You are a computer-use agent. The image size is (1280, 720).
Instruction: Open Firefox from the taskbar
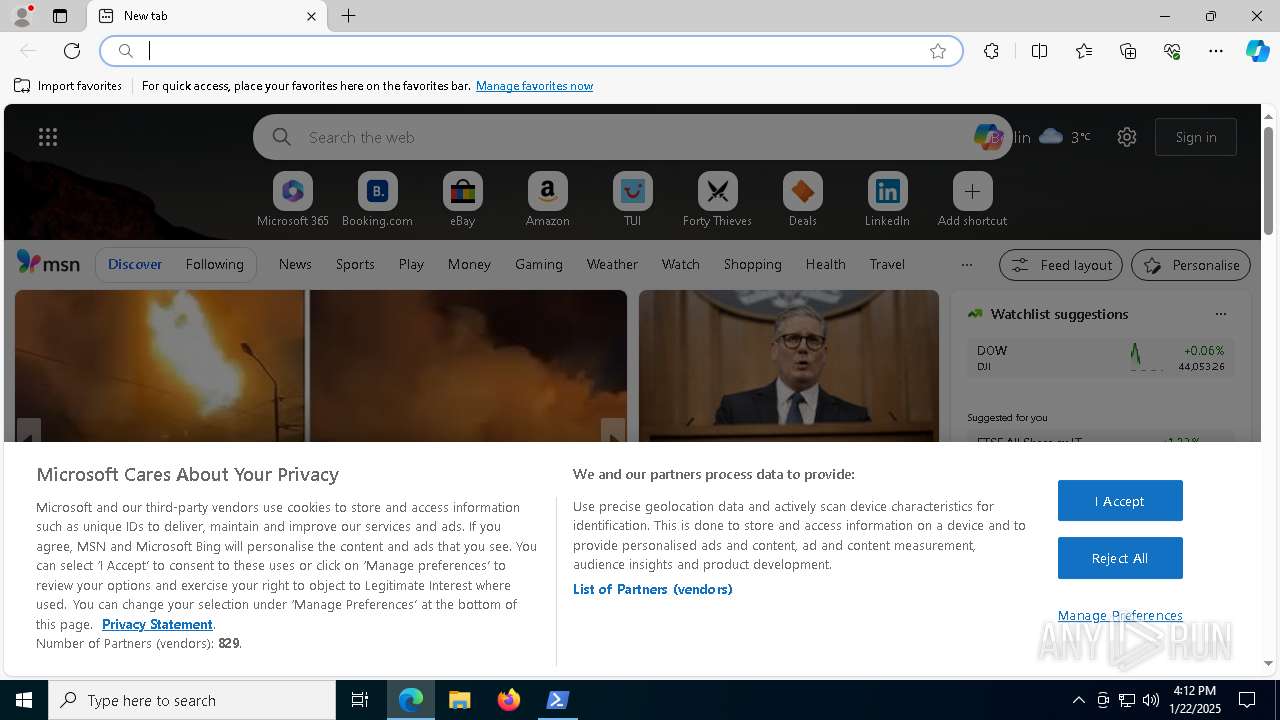click(x=509, y=700)
